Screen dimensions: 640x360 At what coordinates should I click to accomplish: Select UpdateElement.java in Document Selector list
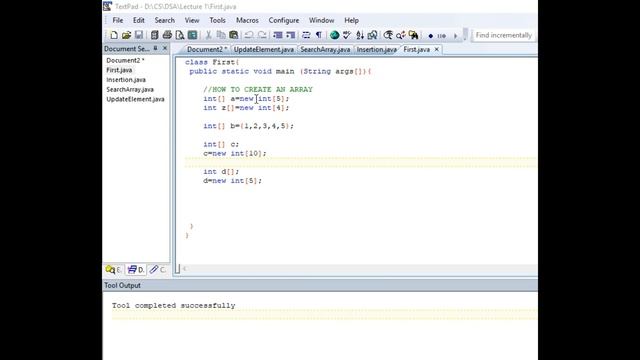(135, 99)
